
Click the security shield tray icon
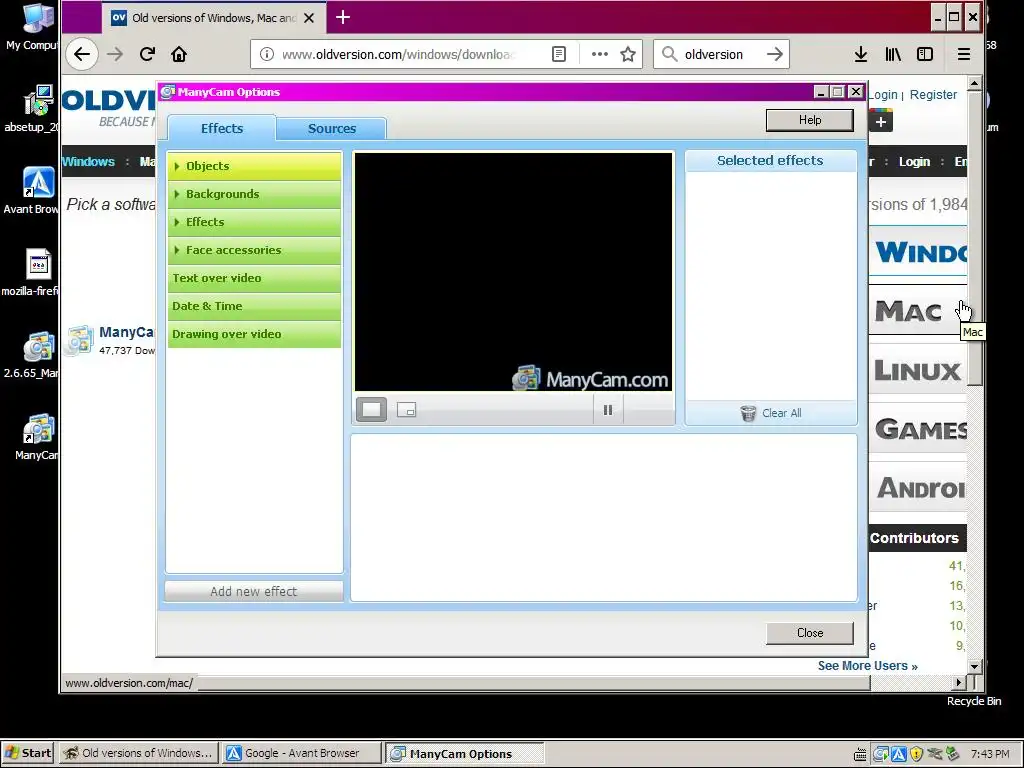coord(916,754)
